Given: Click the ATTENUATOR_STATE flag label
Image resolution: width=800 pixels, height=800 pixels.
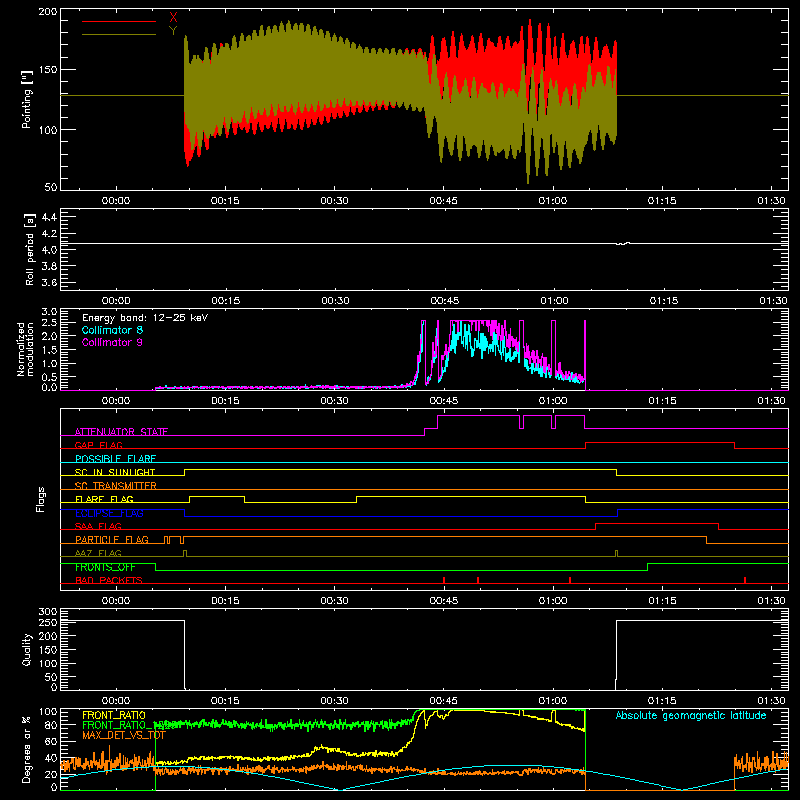Looking at the screenshot, I should click(x=121, y=432).
